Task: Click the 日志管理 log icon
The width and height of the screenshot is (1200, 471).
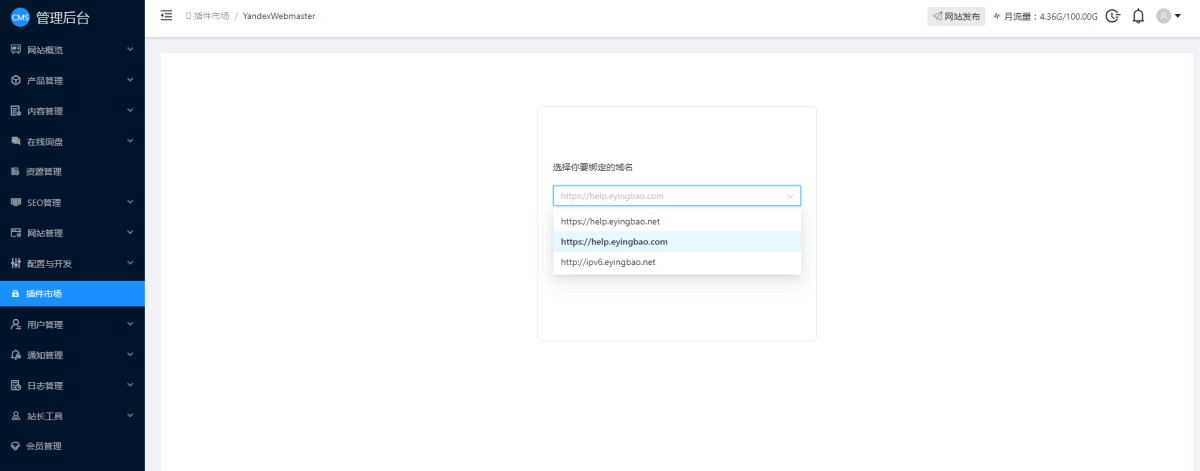Action: (x=15, y=385)
